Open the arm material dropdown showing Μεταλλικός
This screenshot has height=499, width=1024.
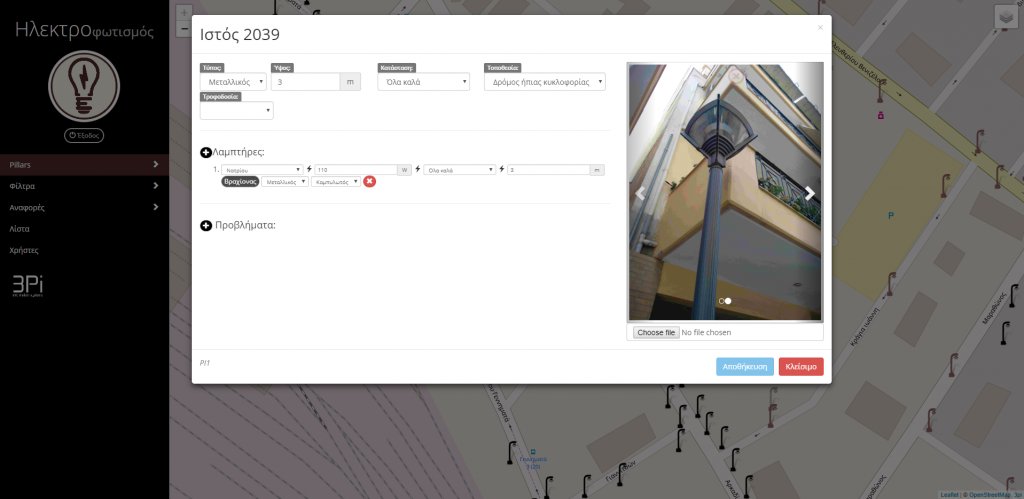pyautogui.click(x=285, y=182)
